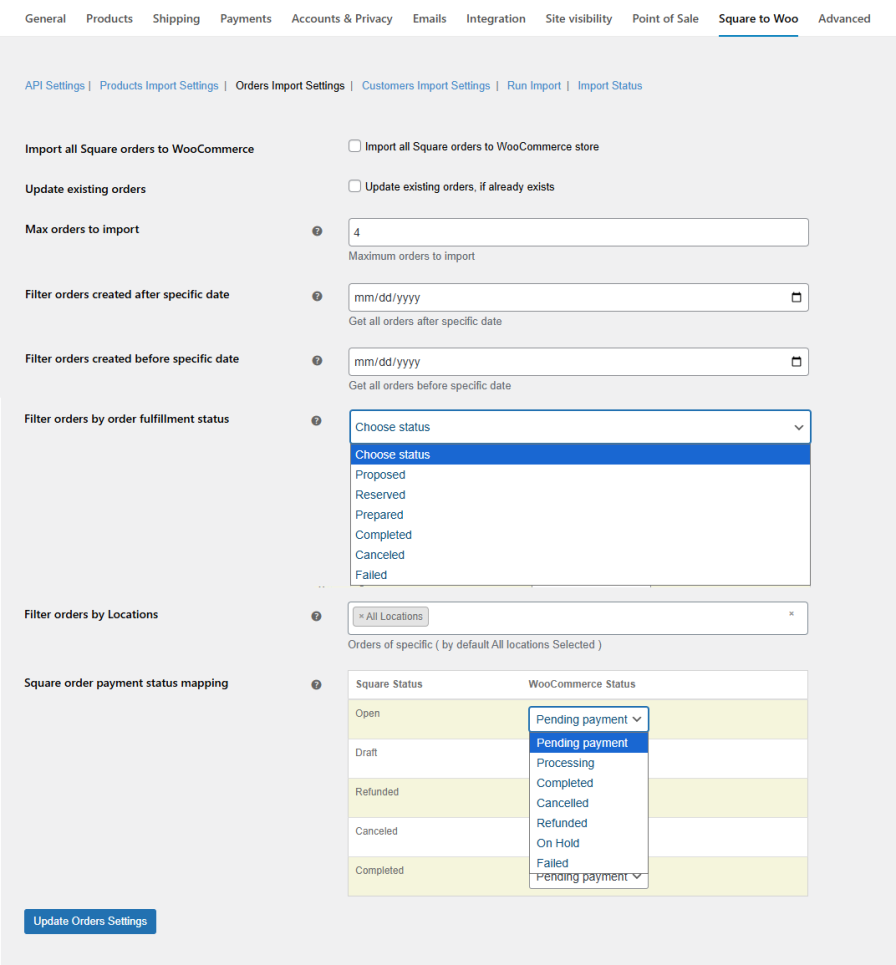Open the Draft status WooCommerce mapping dropdown

tap(588, 752)
